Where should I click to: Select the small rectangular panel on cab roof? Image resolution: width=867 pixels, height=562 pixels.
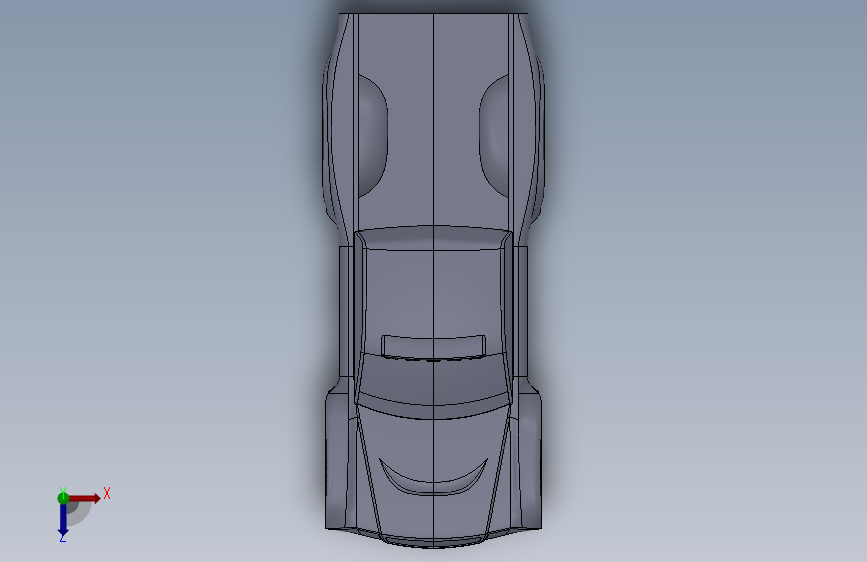click(434, 347)
